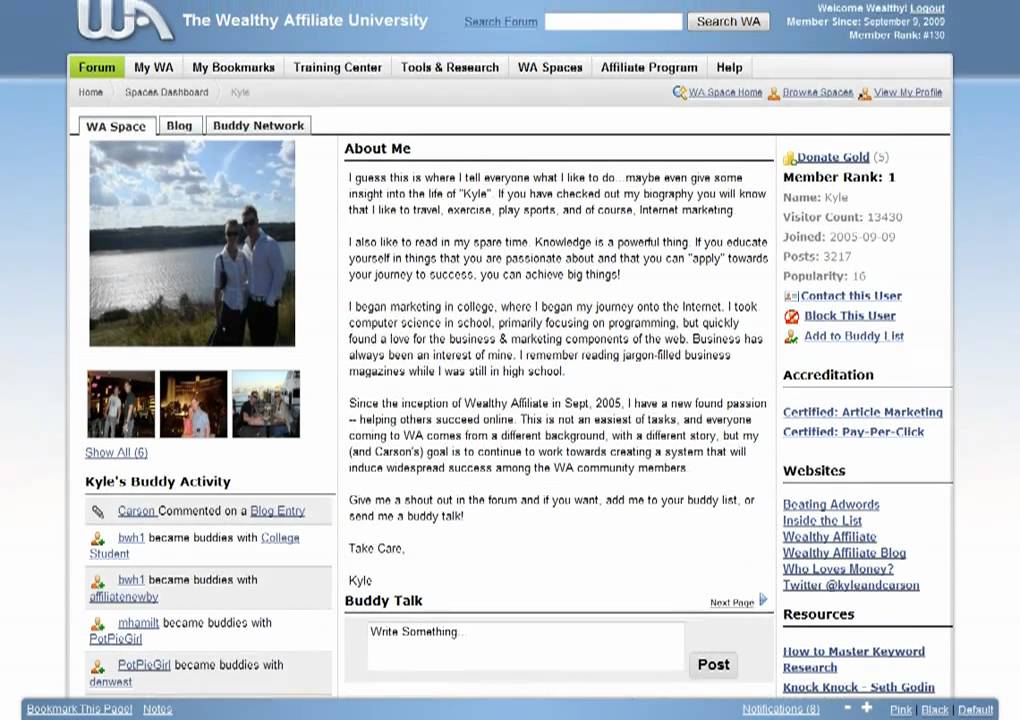Open the Training Center menu
This screenshot has width=1020, height=720.
[x=338, y=67]
